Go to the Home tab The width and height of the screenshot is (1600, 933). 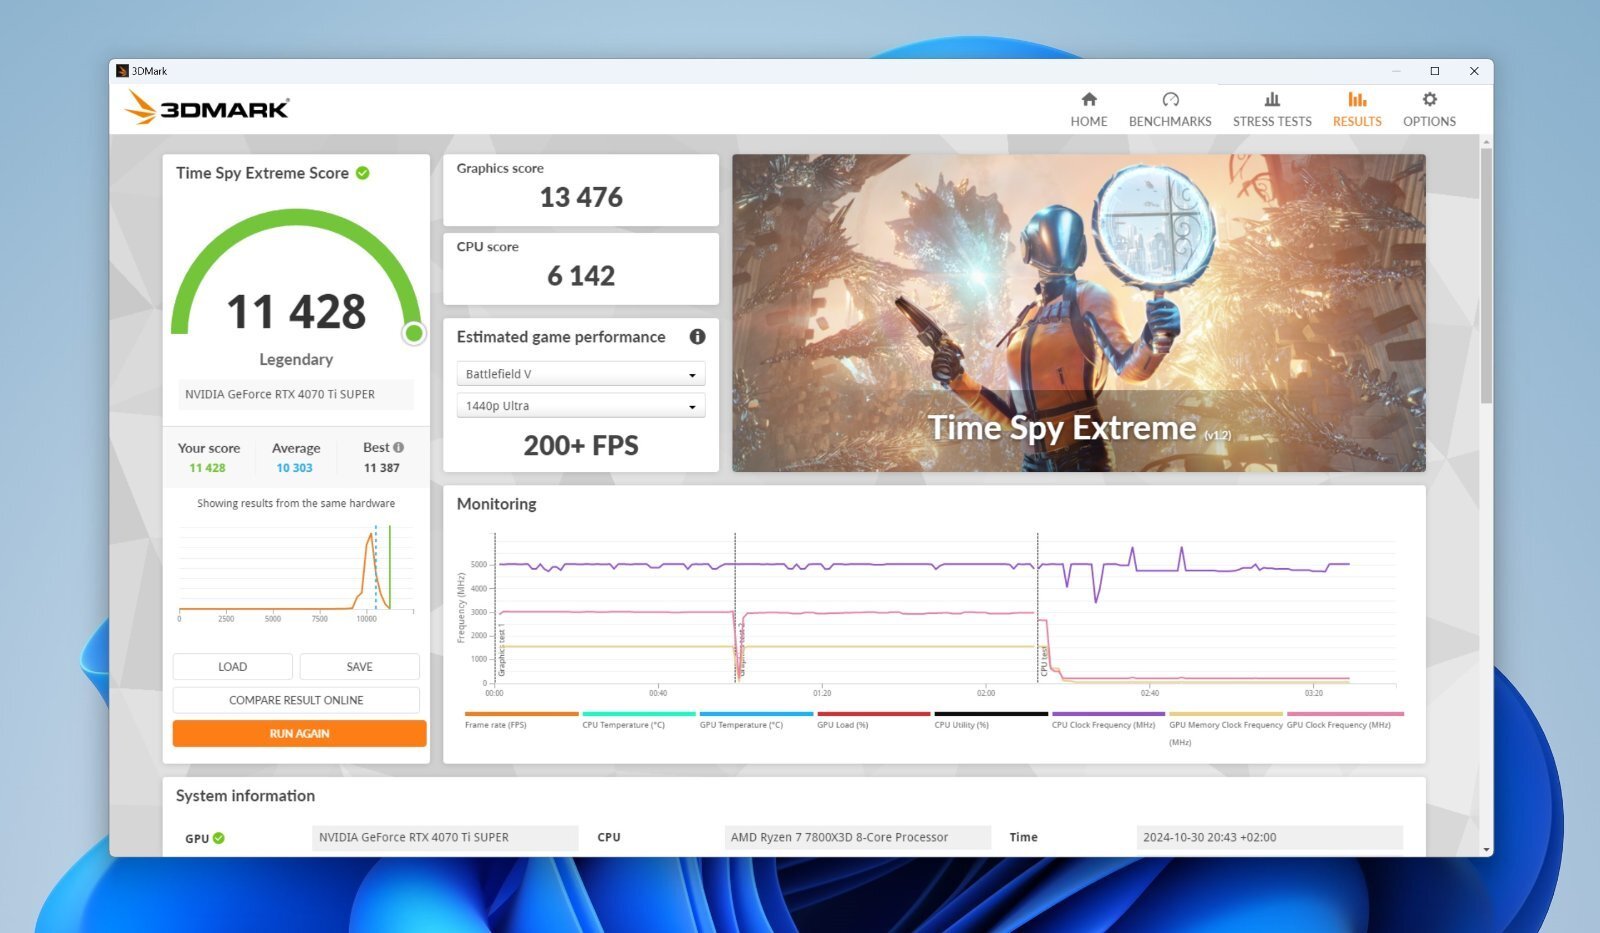tap(1088, 109)
